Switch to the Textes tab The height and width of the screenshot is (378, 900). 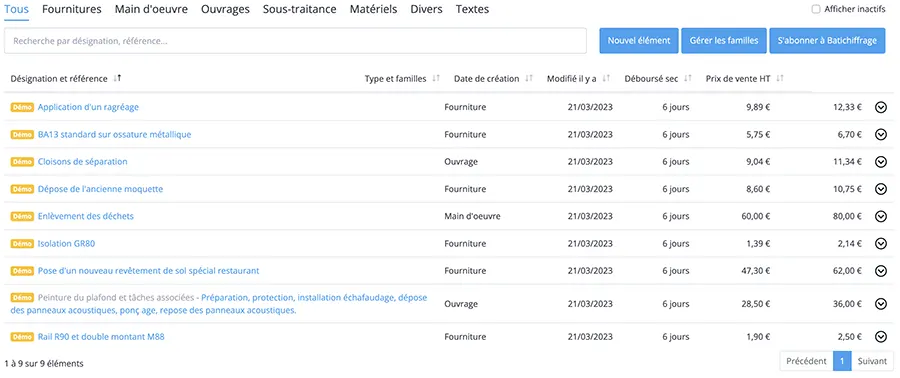point(472,9)
